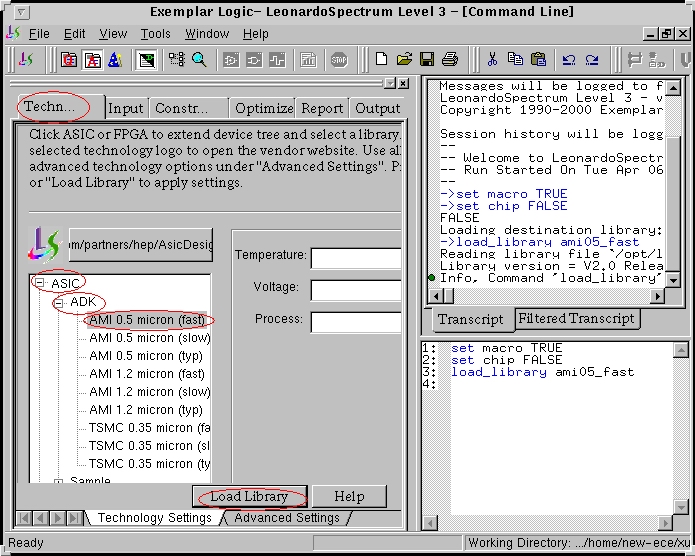The height and width of the screenshot is (556, 695).
Task: Select the Transcript tab
Action: [x=472, y=319]
